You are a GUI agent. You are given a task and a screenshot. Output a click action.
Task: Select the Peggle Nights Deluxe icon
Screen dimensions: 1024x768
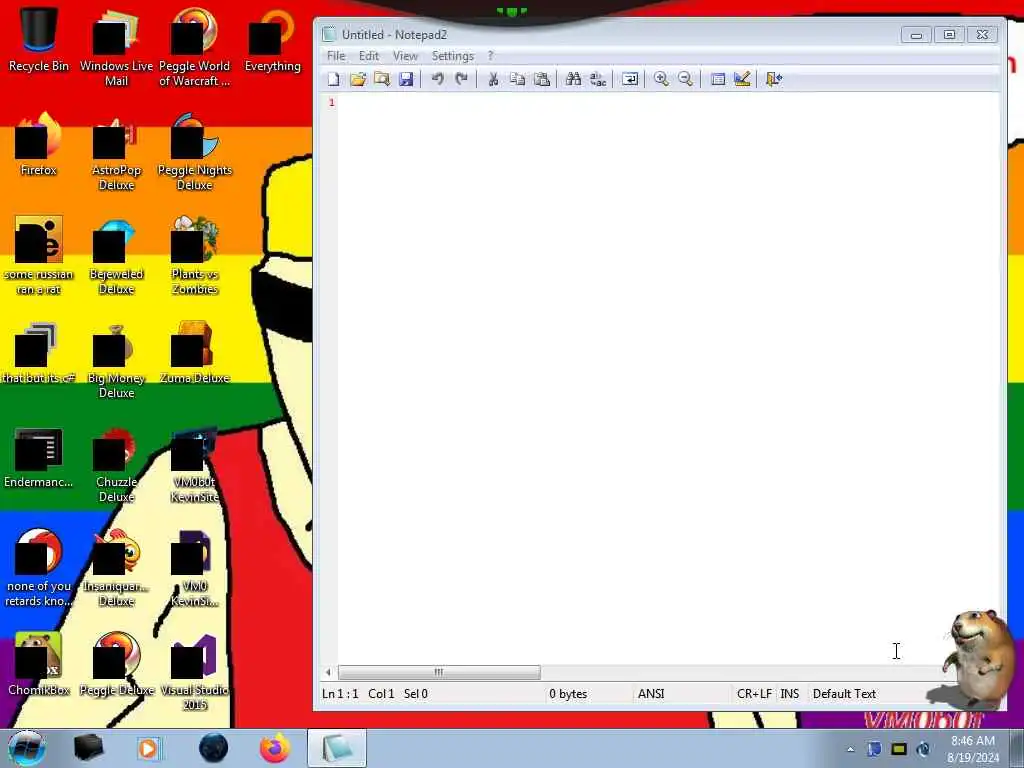(195, 152)
